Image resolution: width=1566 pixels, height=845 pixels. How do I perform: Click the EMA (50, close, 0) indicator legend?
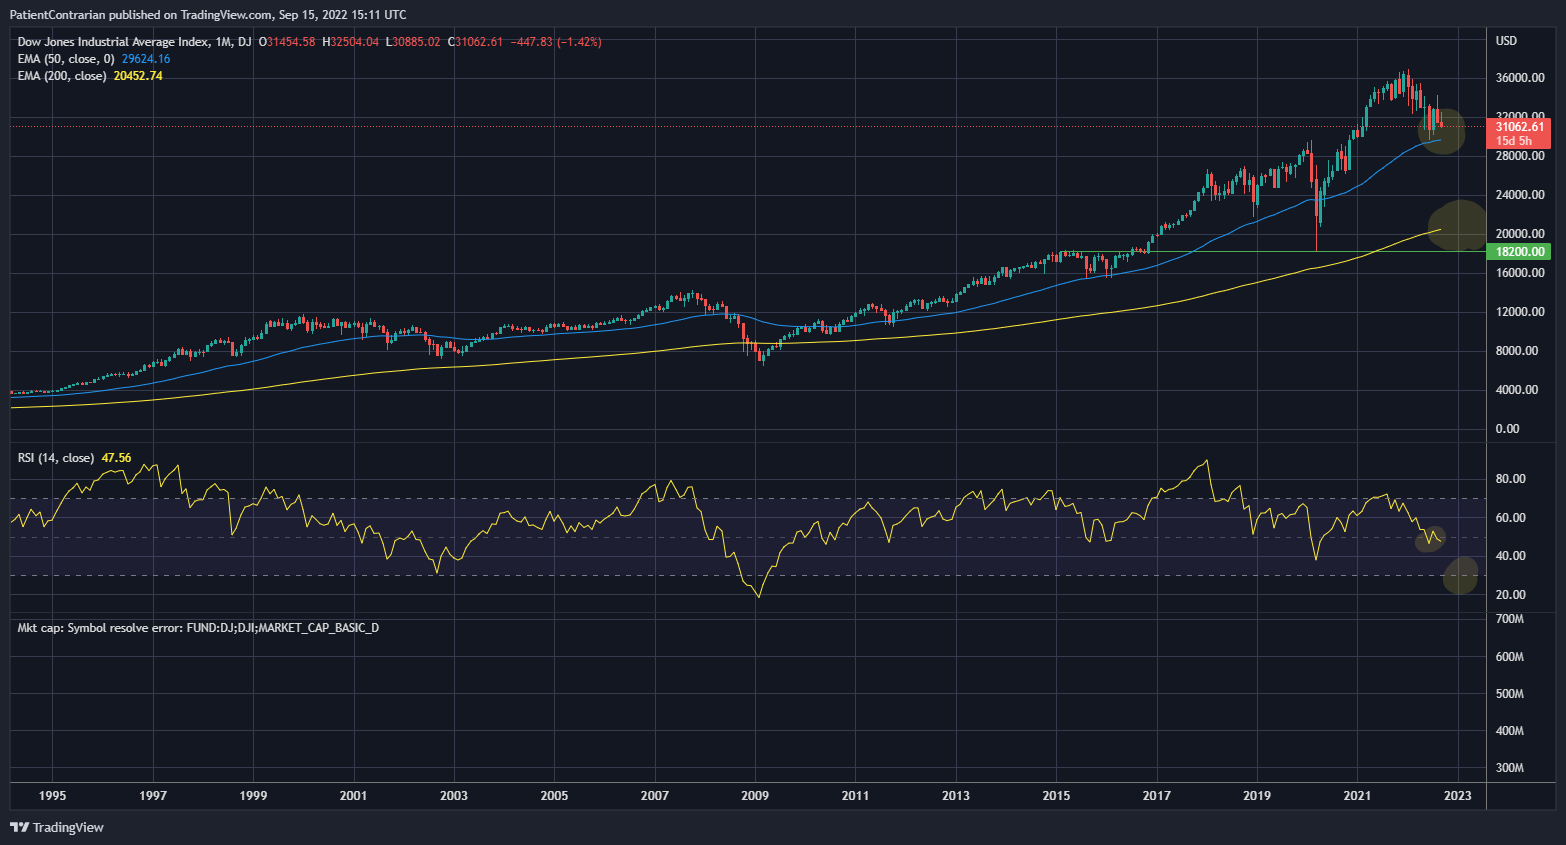click(x=66, y=59)
